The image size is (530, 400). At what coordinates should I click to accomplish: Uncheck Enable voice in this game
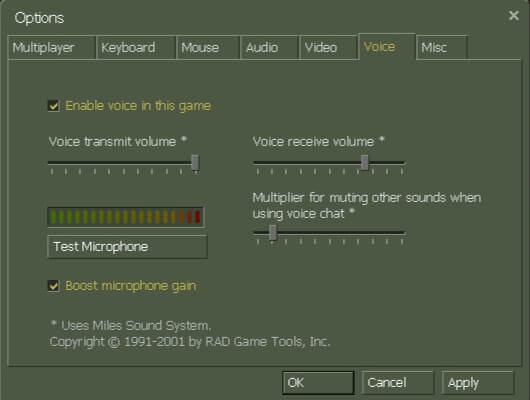53,106
